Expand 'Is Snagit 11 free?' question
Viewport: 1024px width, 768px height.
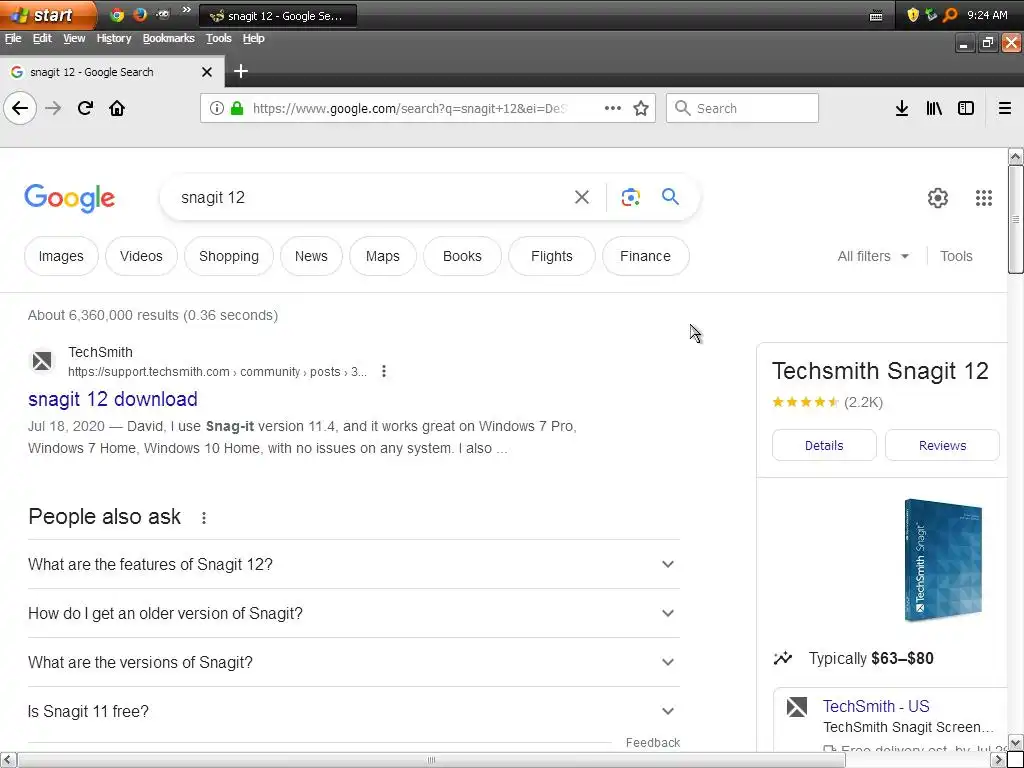coord(353,711)
